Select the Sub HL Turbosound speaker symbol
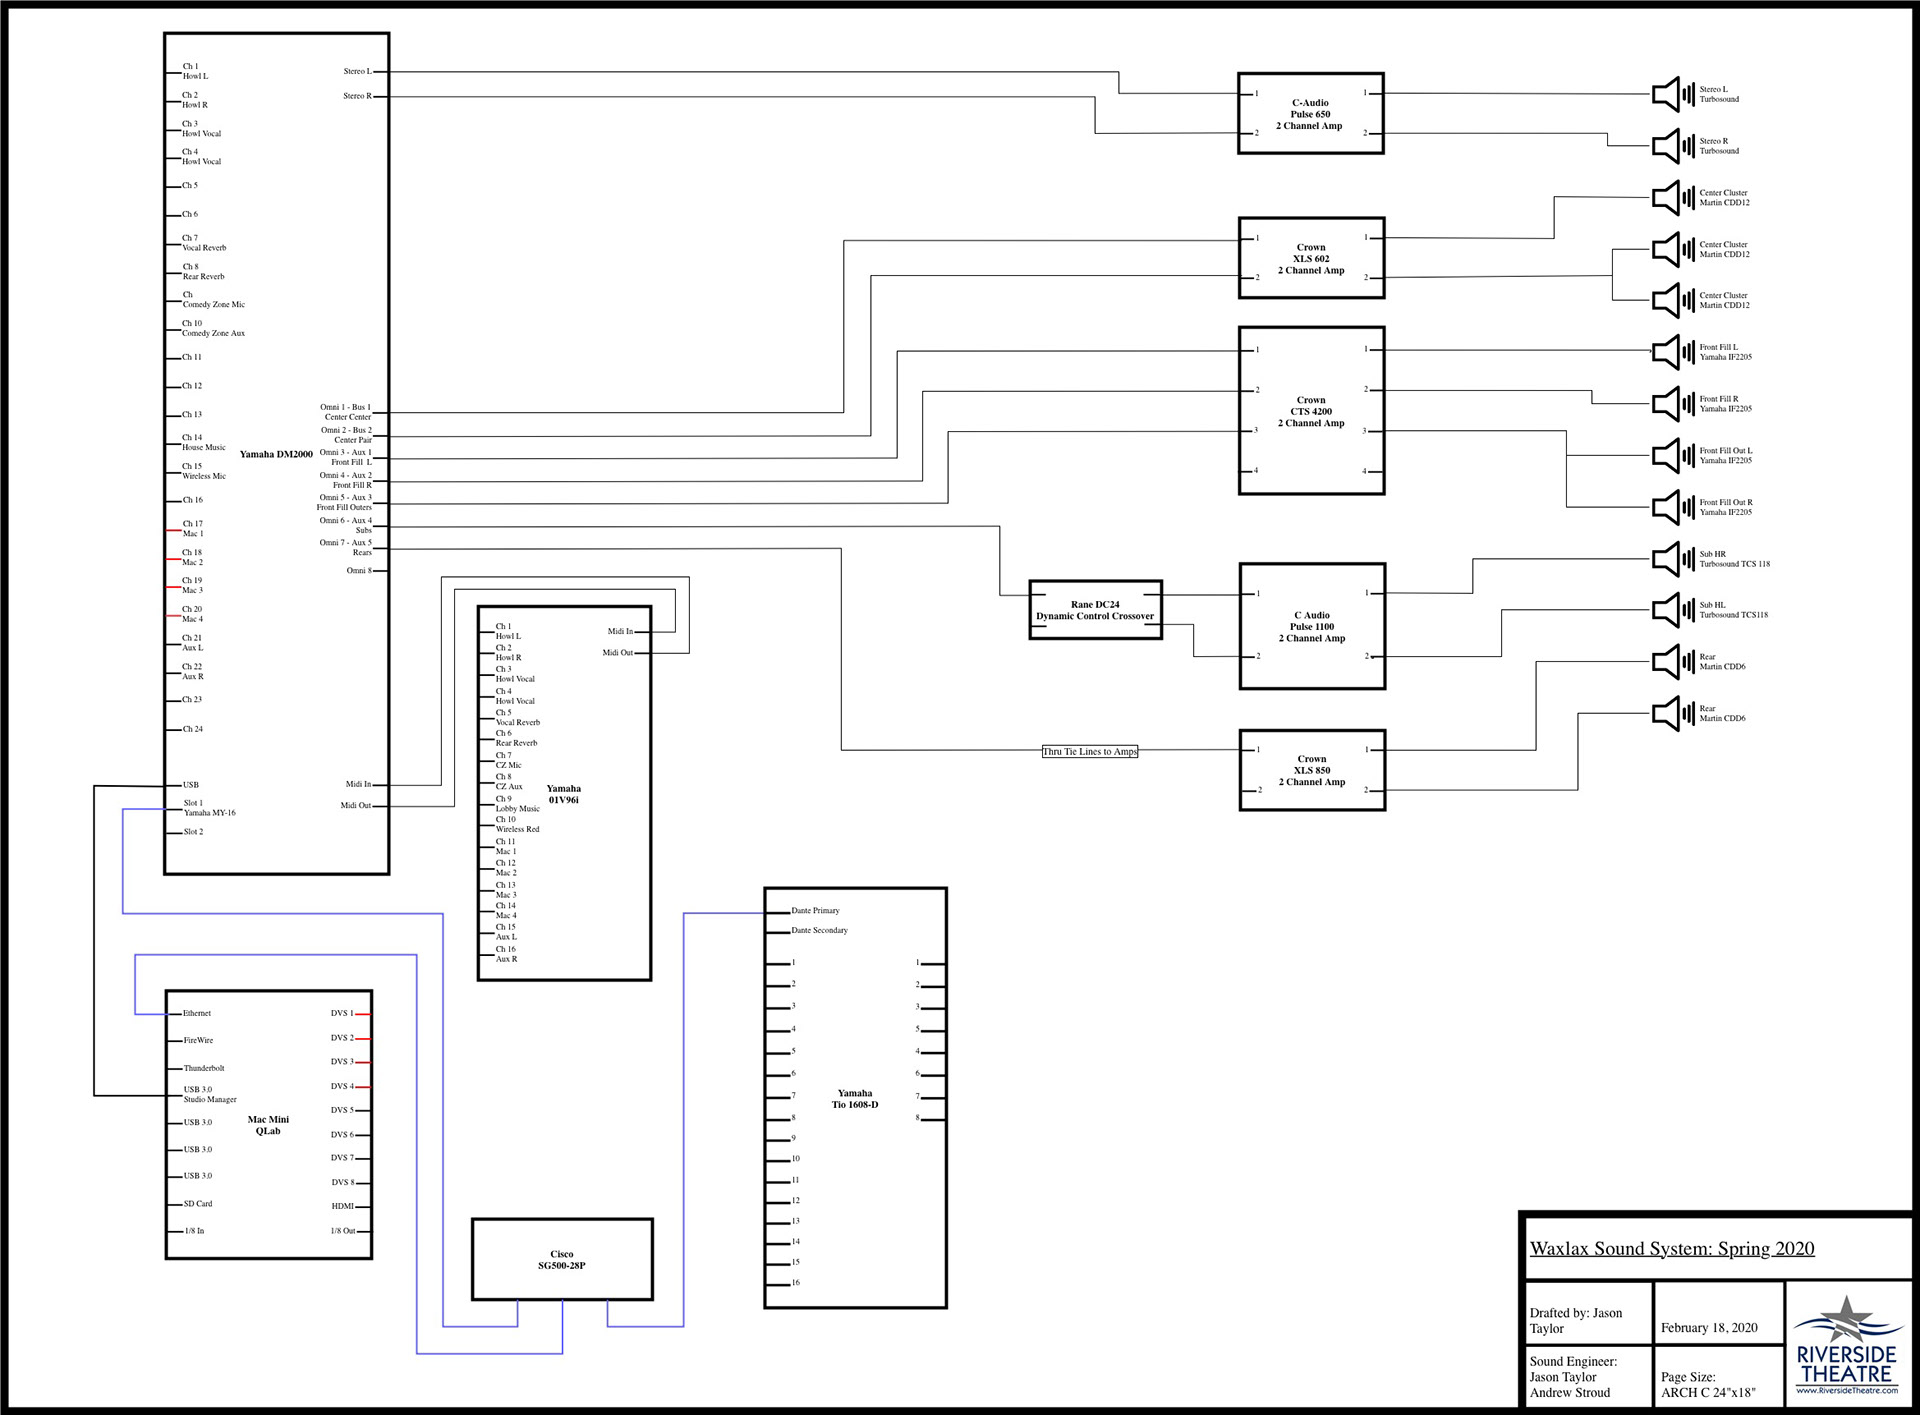1920x1415 pixels. 1672,610
